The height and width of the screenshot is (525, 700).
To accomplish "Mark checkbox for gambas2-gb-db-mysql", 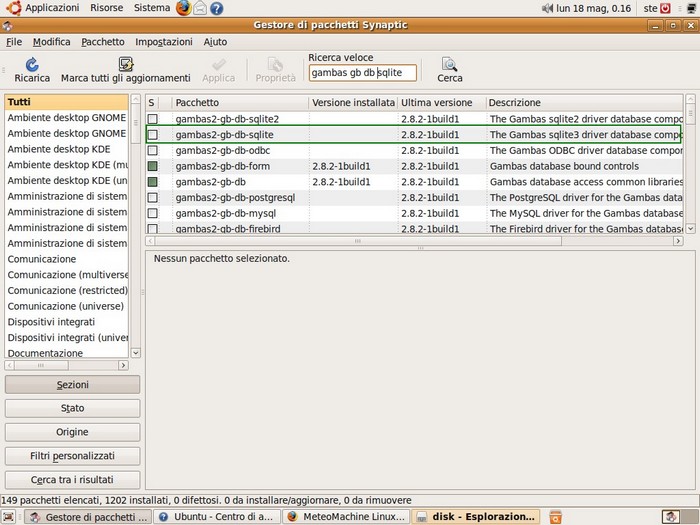I will [x=153, y=213].
